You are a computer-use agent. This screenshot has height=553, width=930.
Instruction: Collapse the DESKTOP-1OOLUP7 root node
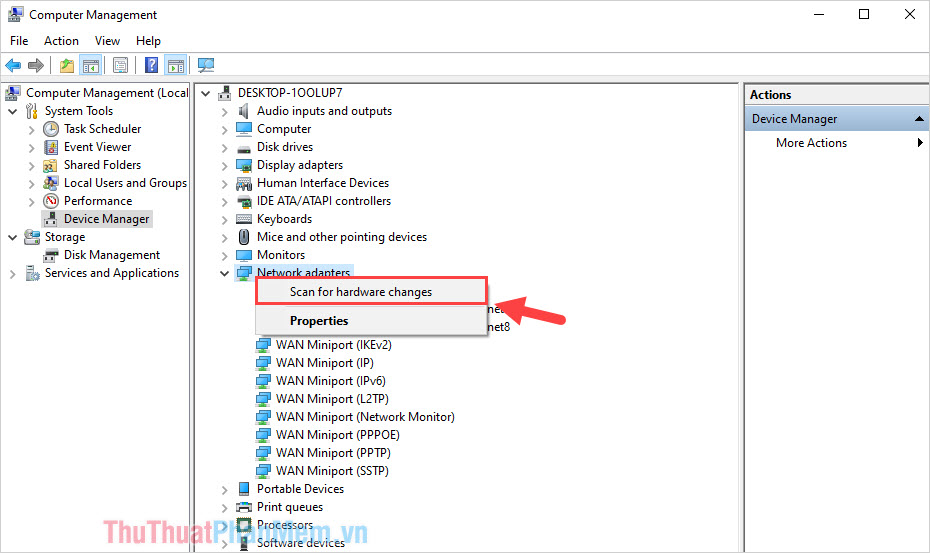pos(206,93)
